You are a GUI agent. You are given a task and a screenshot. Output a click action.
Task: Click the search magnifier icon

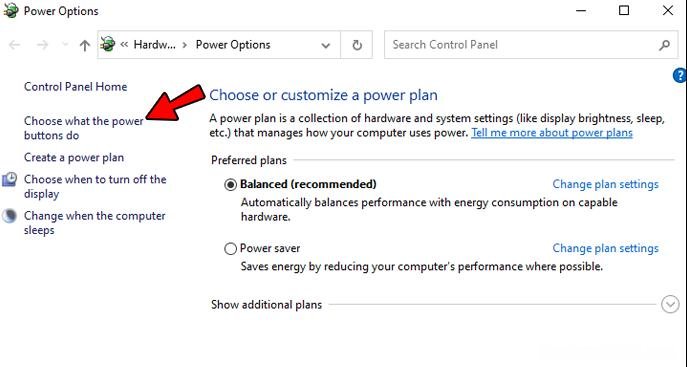664,45
